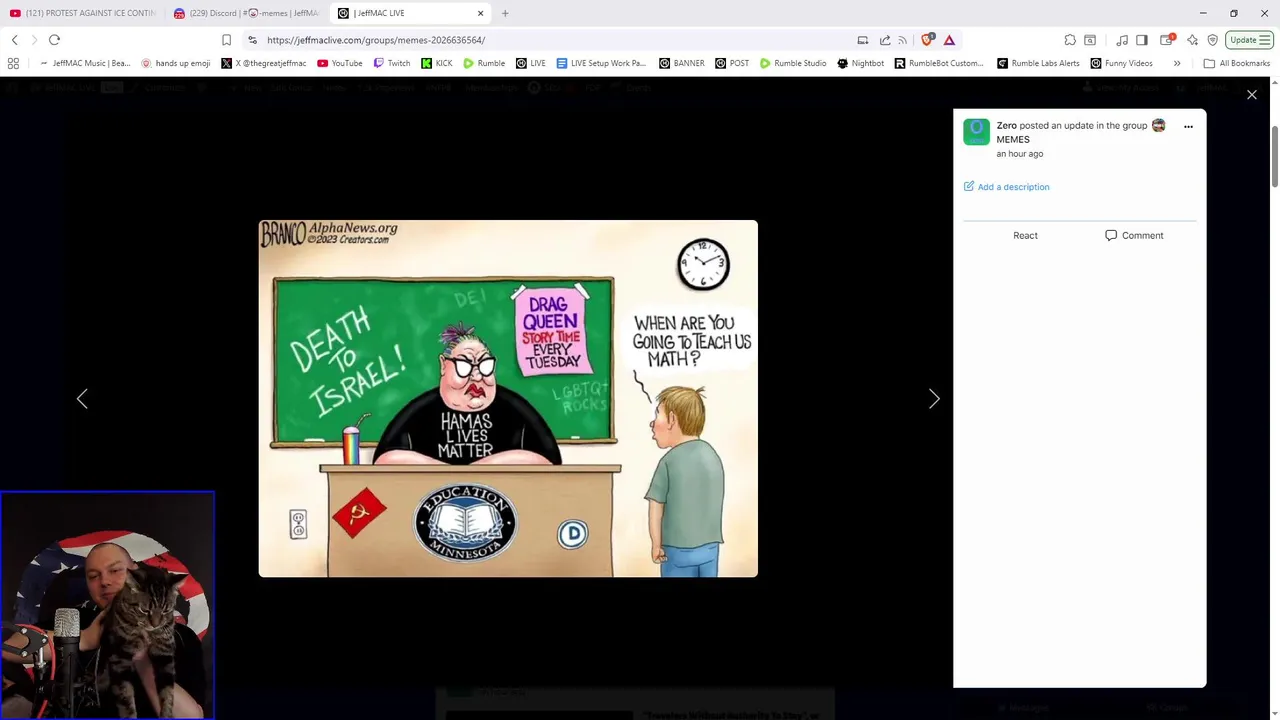Screen dimensions: 1280x720
Task: React to the meme post
Action: tap(1025, 236)
